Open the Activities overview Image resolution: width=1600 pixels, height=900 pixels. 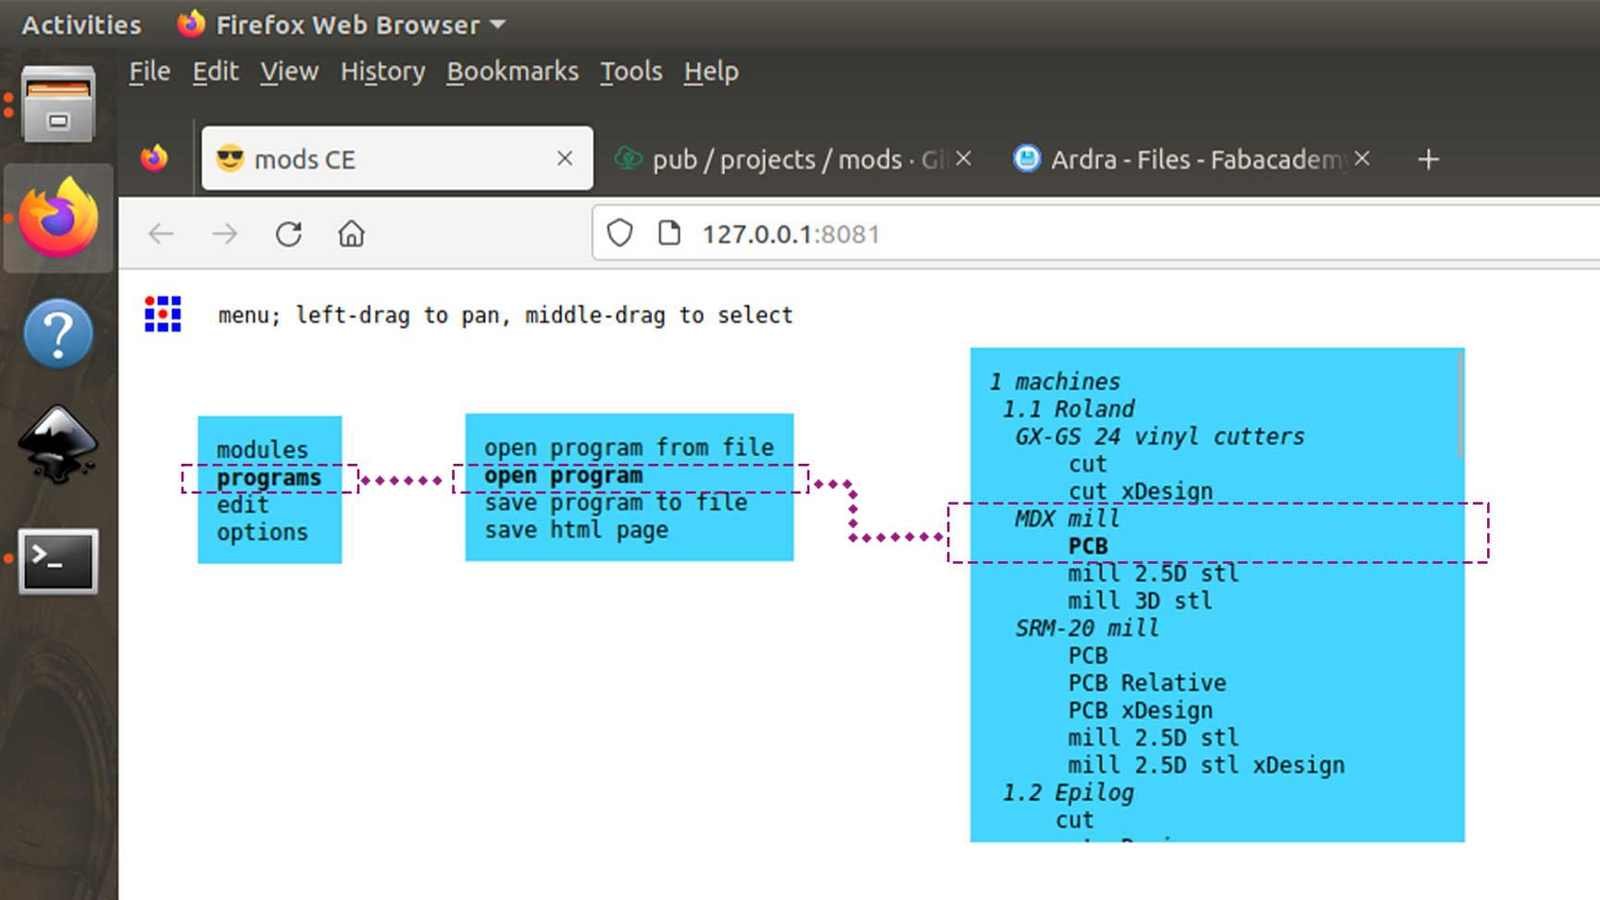pyautogui.click(x=81, y=24)
